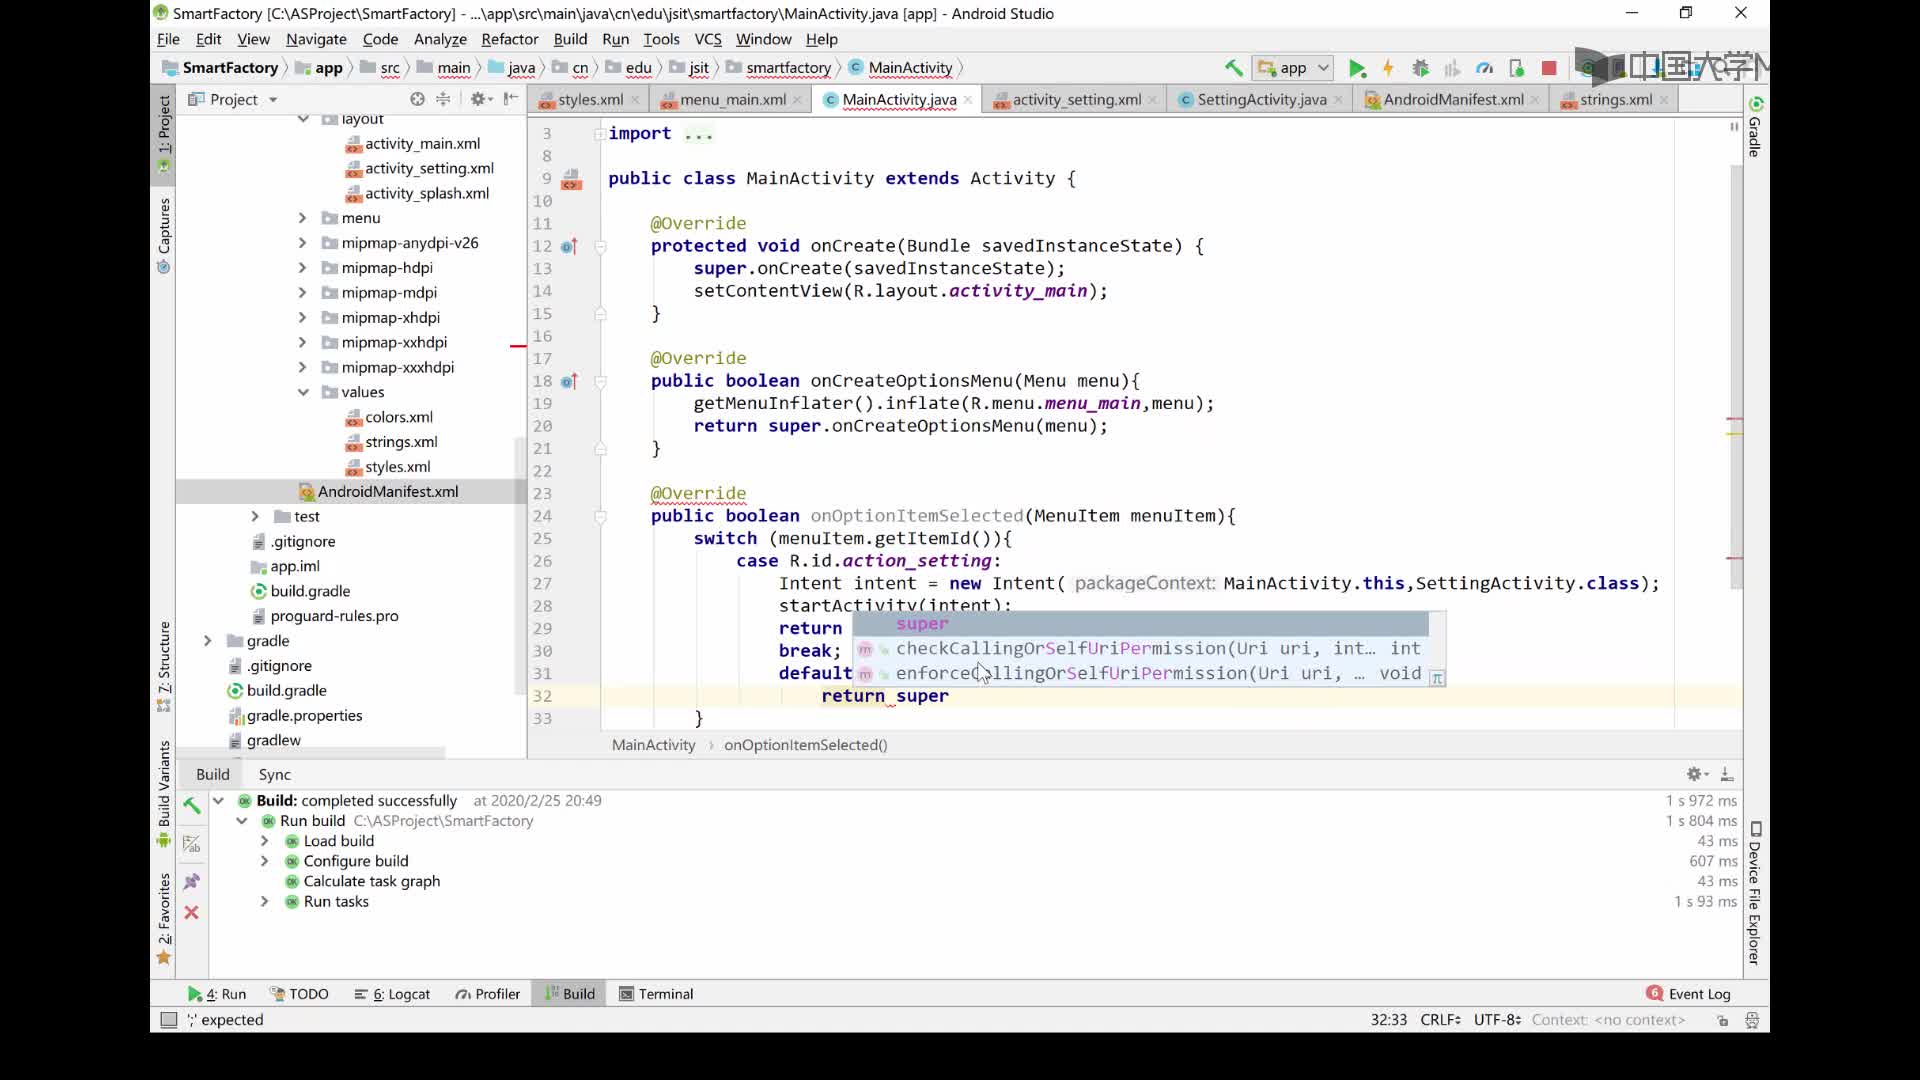Click the toggle view icon in Build panel
1920x1080 pixels.
tap(192, 844)
